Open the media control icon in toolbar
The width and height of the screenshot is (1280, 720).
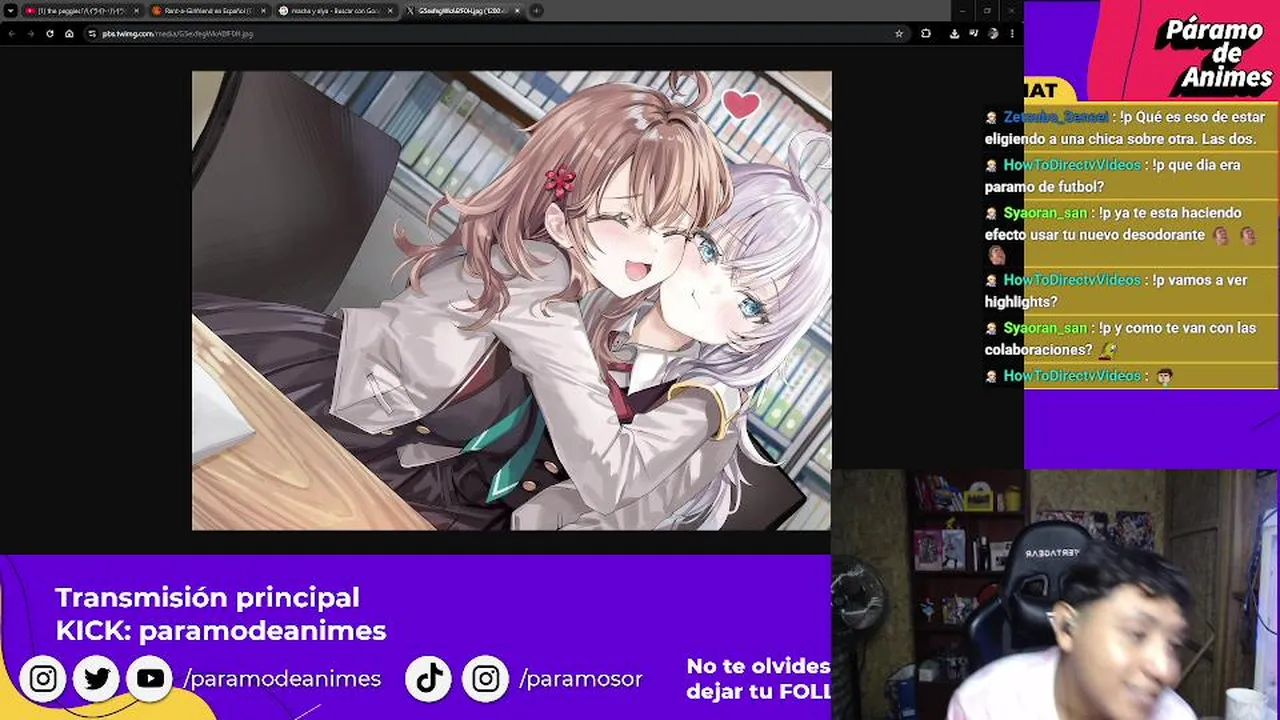point(973,33)
